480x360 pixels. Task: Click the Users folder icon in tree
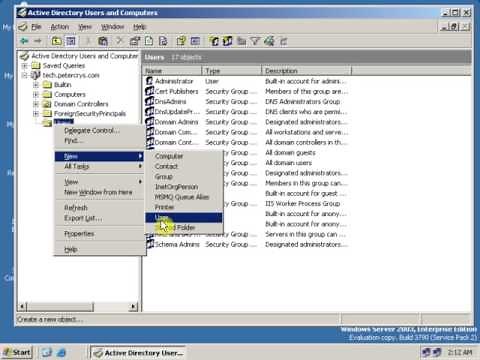(x=47, y=123)
